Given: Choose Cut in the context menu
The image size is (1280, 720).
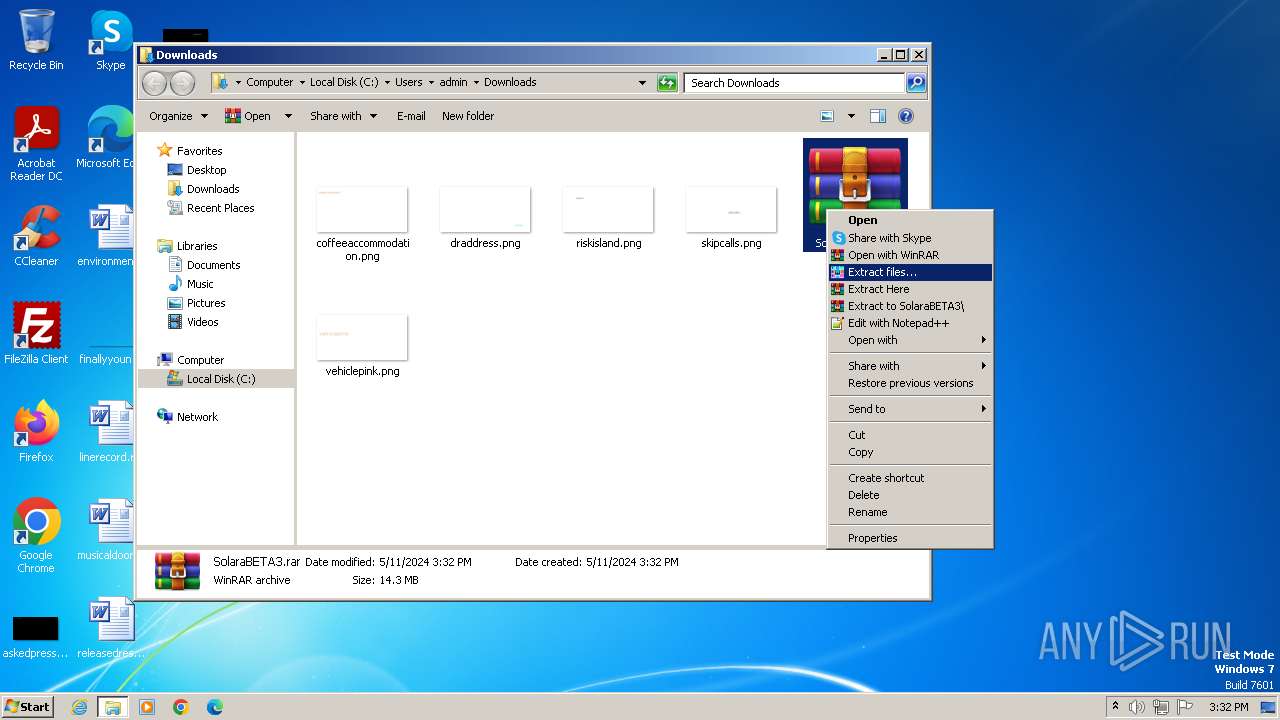Looking at the screenshot, I should point(910,435).
